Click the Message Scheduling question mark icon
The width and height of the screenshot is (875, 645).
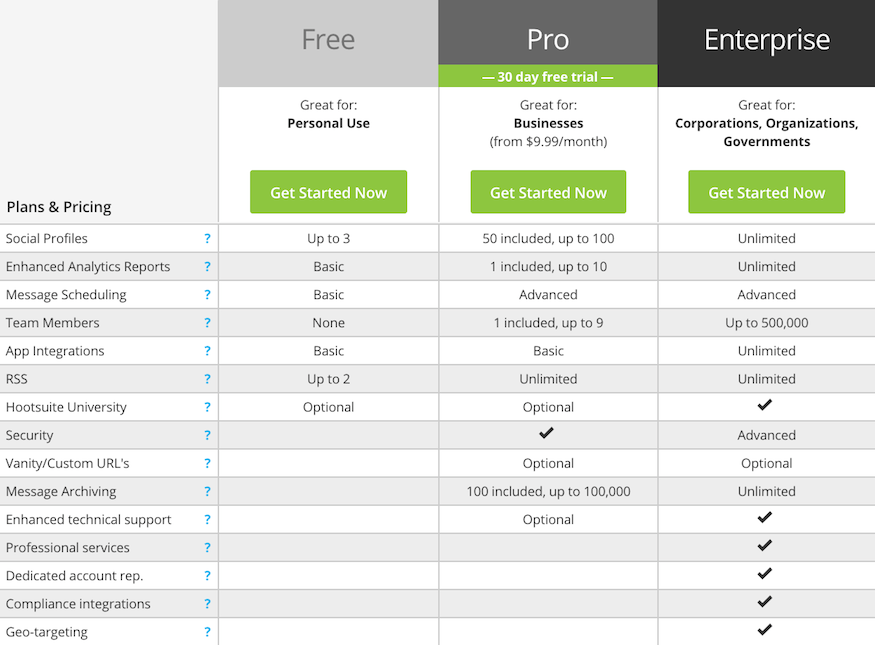click(207, 294)
